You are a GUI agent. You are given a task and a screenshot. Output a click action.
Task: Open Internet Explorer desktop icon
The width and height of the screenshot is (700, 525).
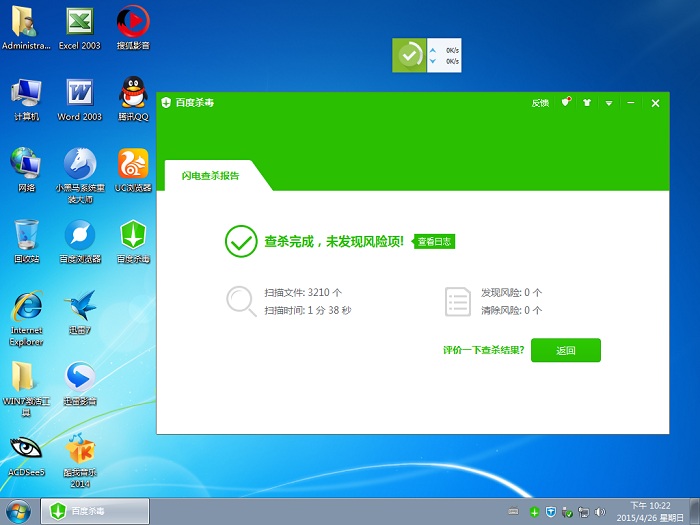[x=26, y=313]
